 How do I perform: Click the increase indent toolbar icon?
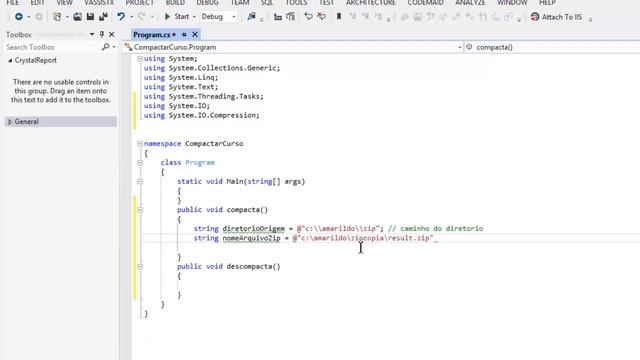[291, 17]
